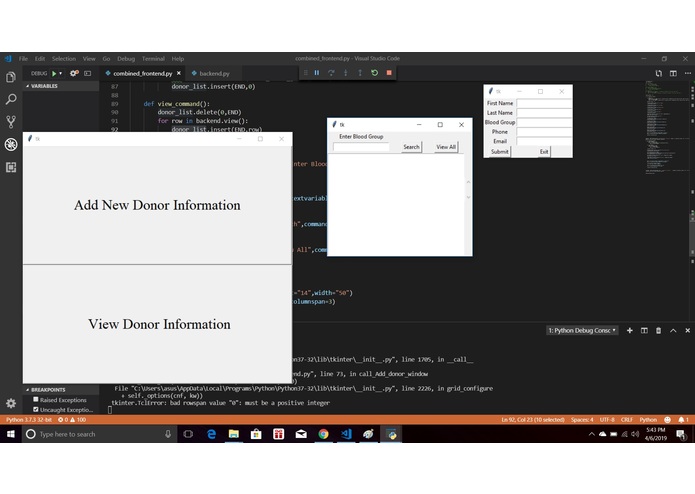Open the Search view in activity bar
This screenshot has width=695, height=494.
pyautogui.click(x=11, y=99)
